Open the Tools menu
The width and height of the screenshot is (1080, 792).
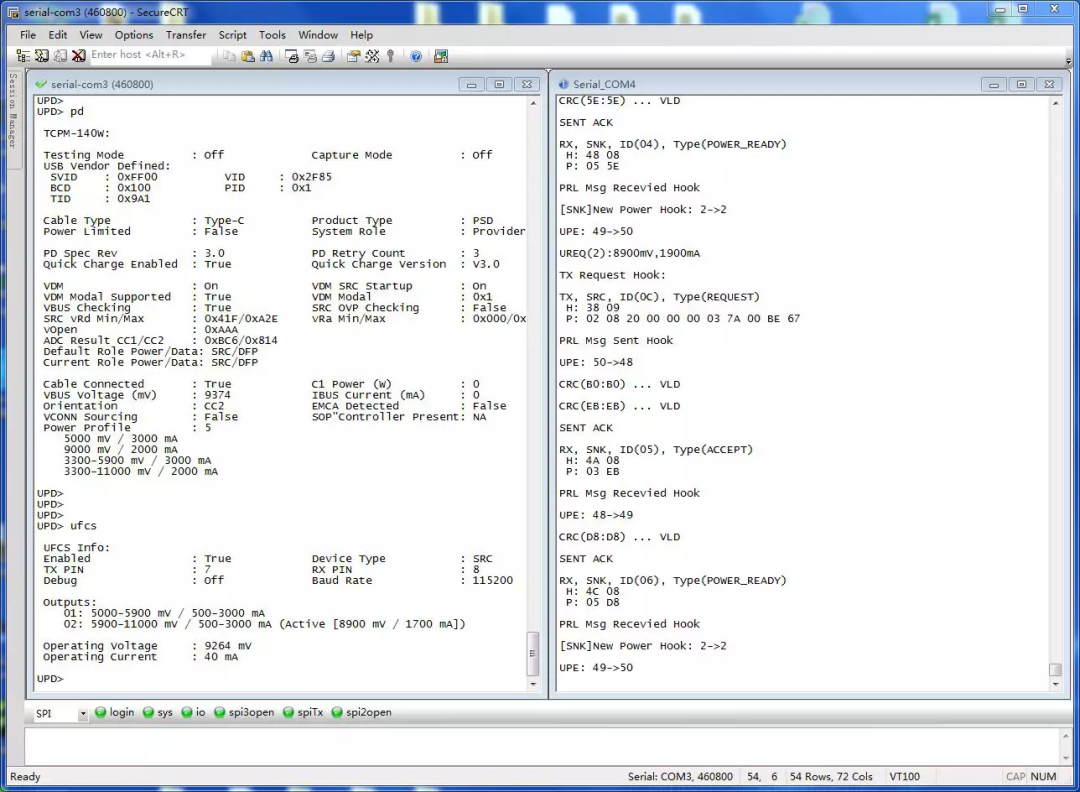click(x=272, y=34)
